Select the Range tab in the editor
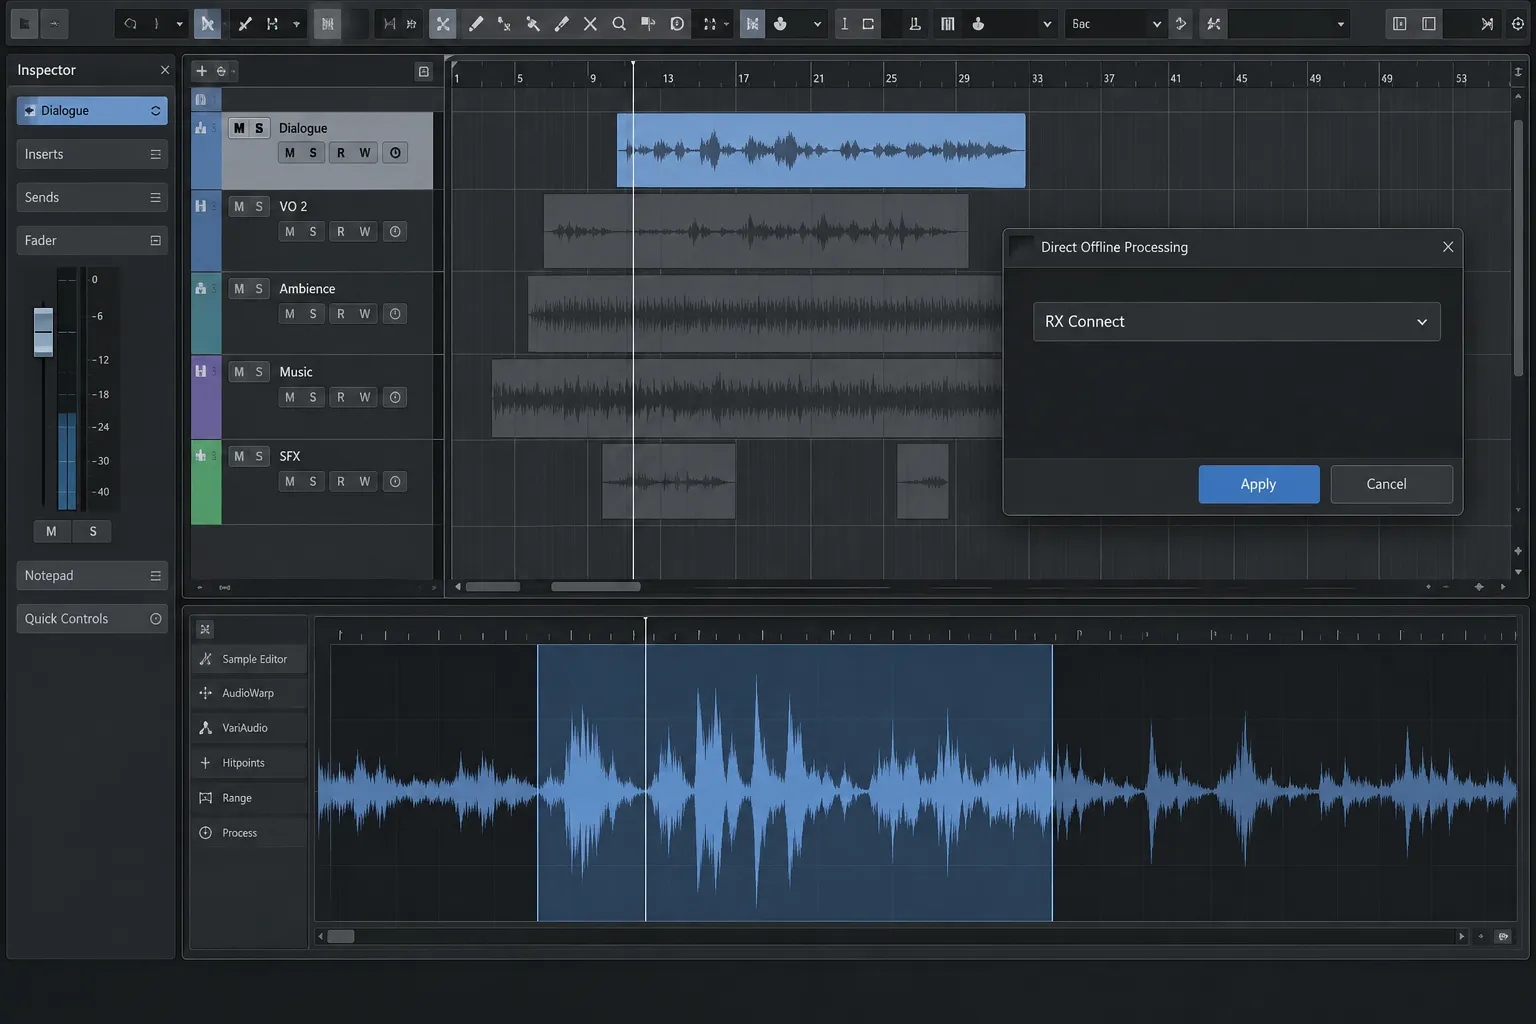 (x=248, y=798)
